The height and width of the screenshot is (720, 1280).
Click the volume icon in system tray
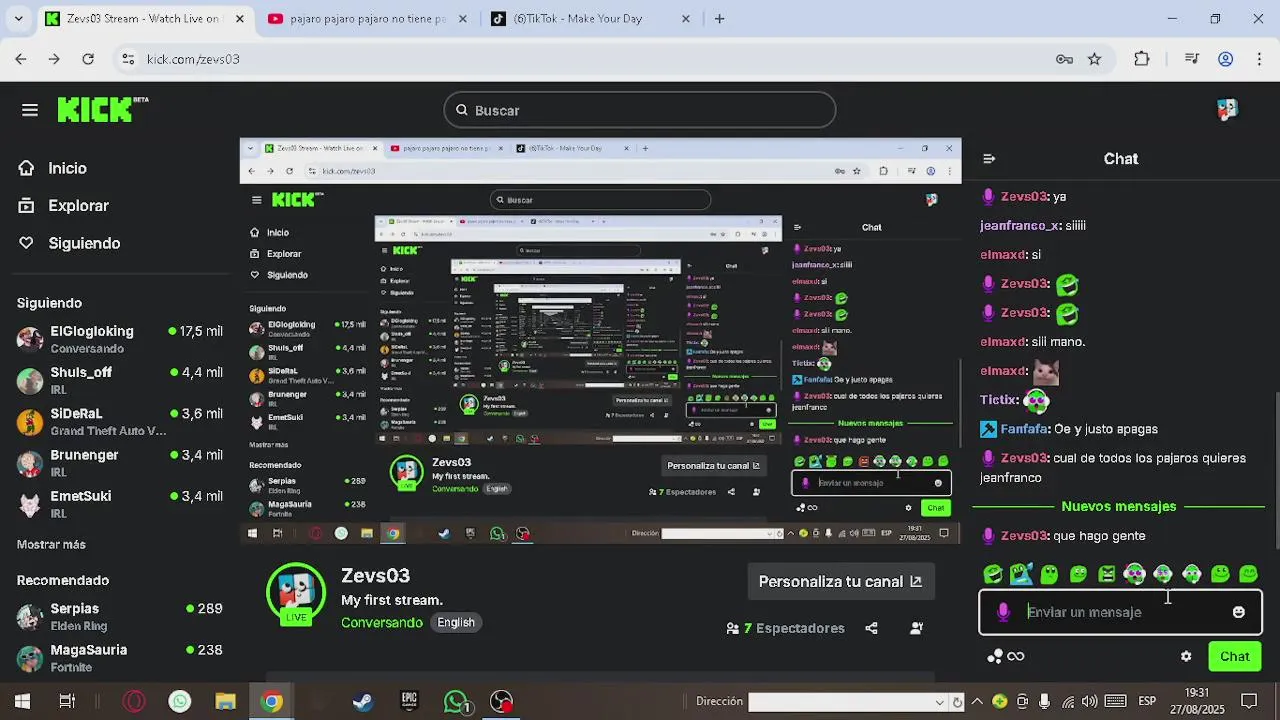coord(1089,701)
